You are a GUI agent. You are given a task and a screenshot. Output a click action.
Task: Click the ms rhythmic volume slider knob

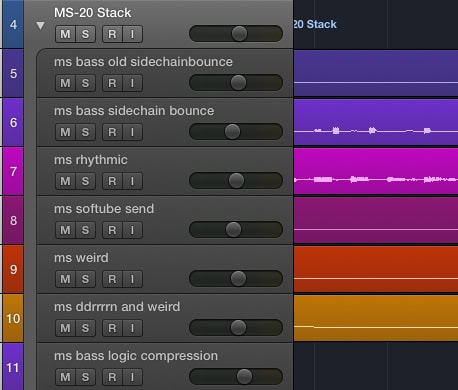click(236, 181)
